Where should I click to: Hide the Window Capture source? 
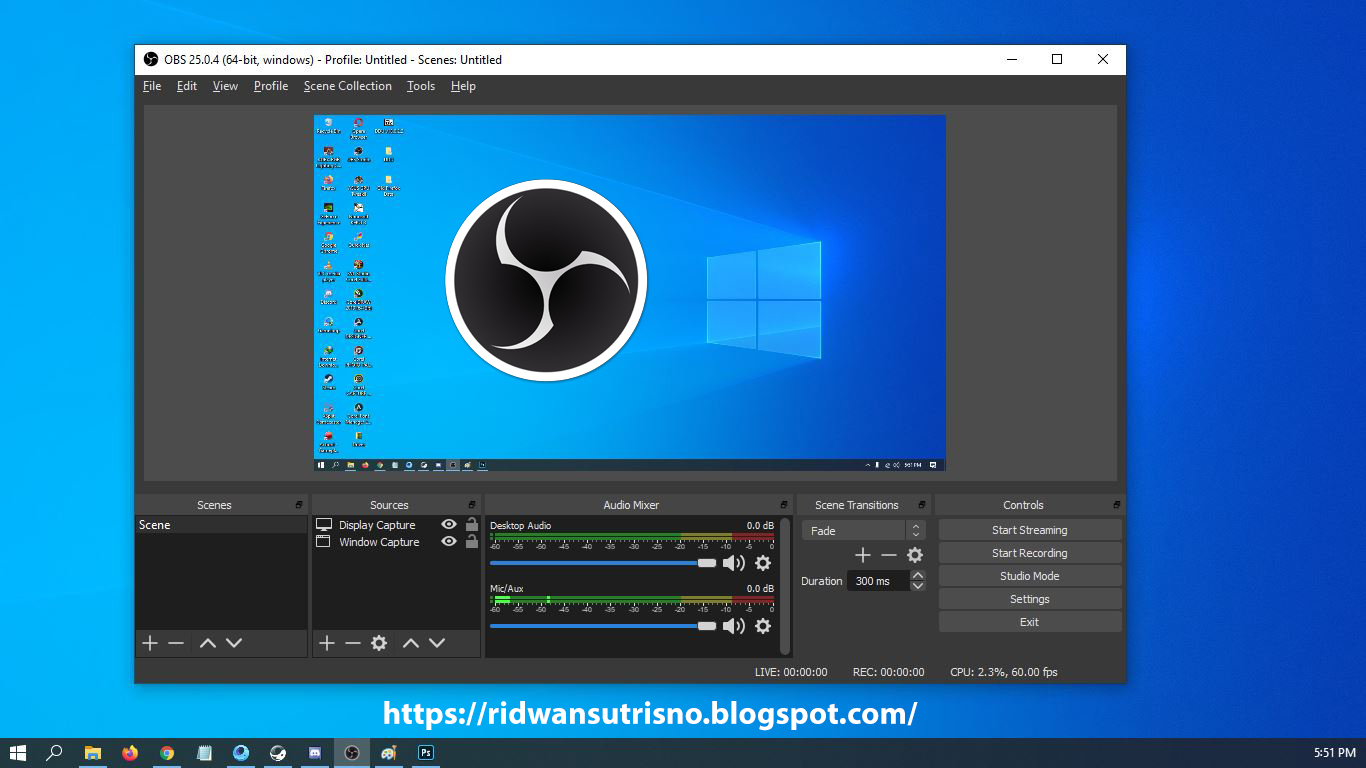tap(449, 541)
